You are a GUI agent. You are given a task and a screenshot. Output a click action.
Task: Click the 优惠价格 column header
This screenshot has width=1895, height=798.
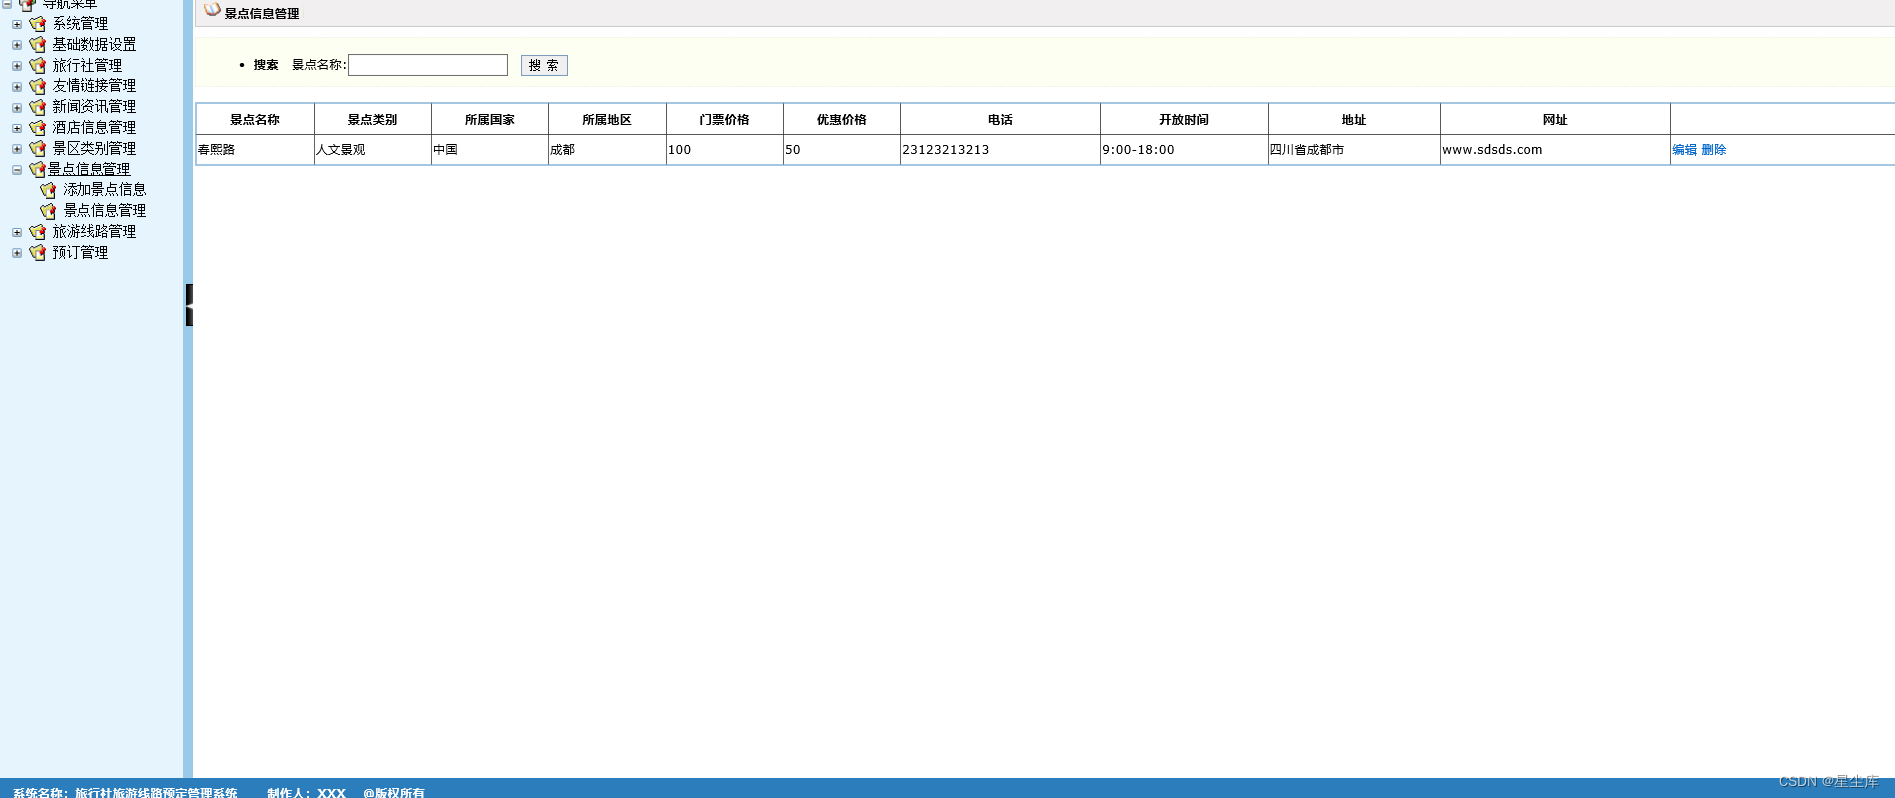coord(842,119)
